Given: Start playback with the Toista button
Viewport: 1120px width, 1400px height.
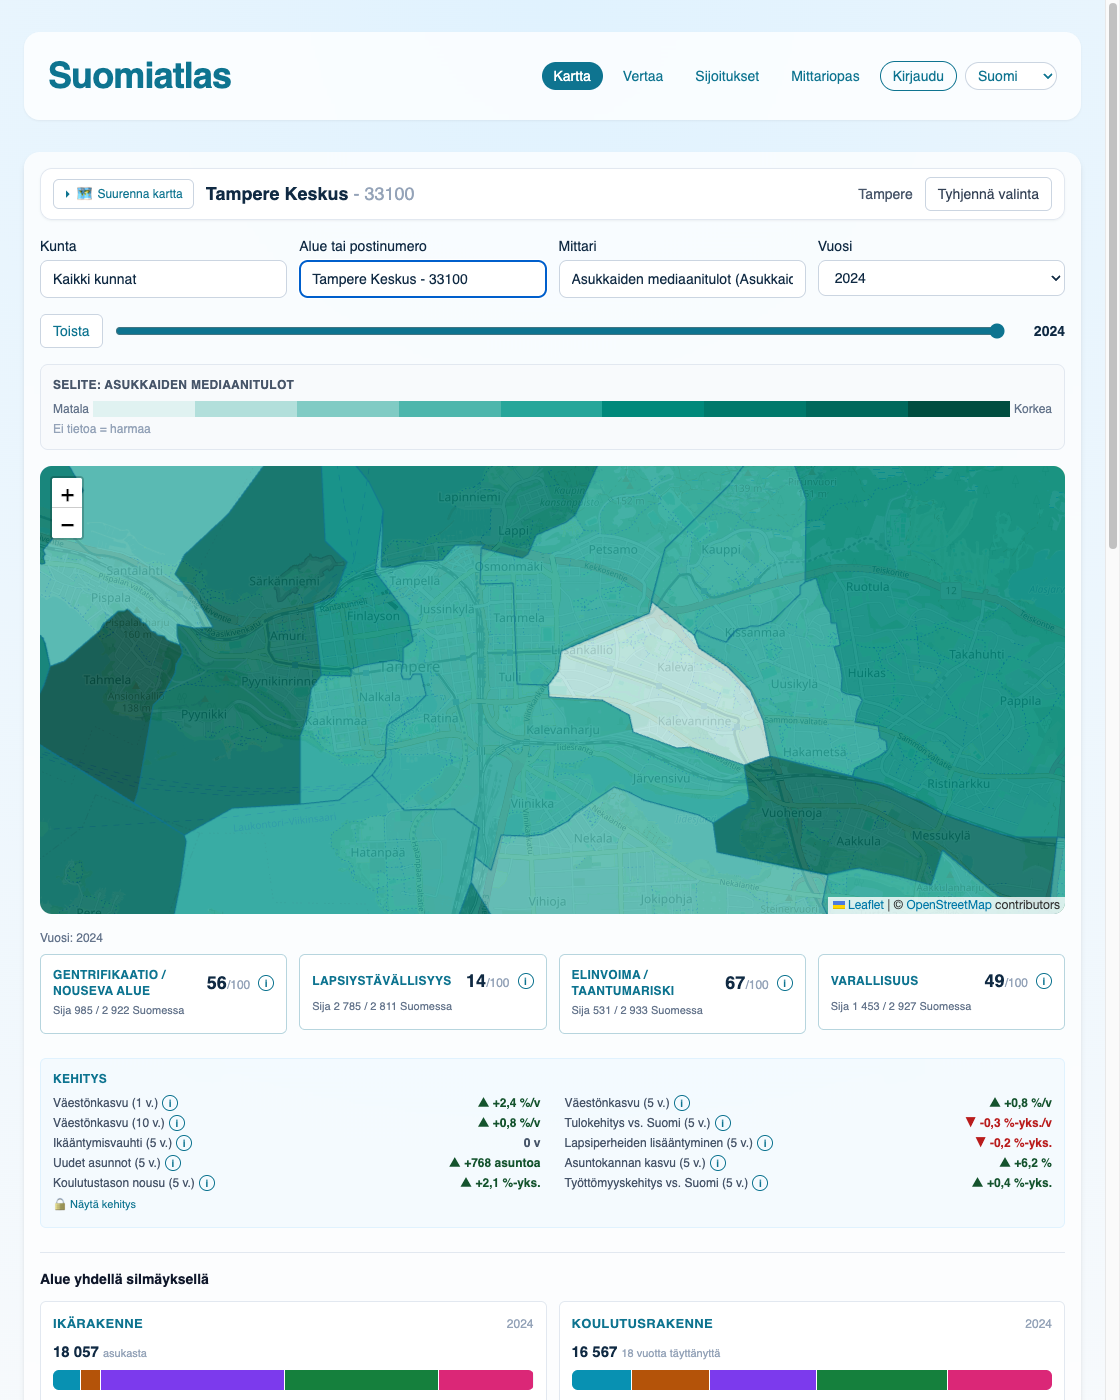Looking at the screenshot, I should [71, 331].
